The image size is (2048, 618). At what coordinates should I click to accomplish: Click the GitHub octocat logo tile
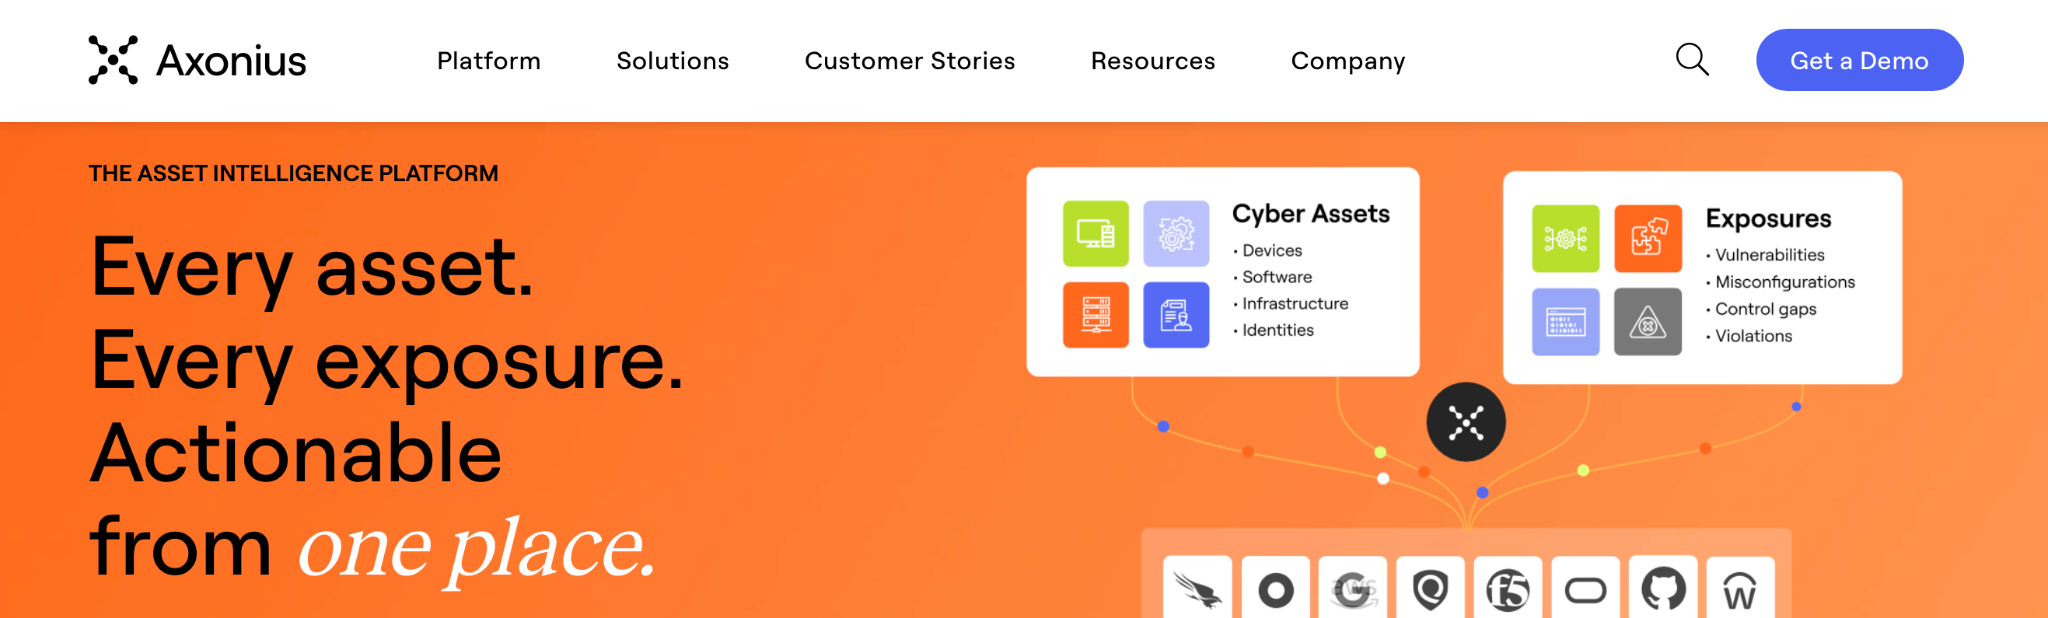pyautogui.click(x=1663, y=588)
